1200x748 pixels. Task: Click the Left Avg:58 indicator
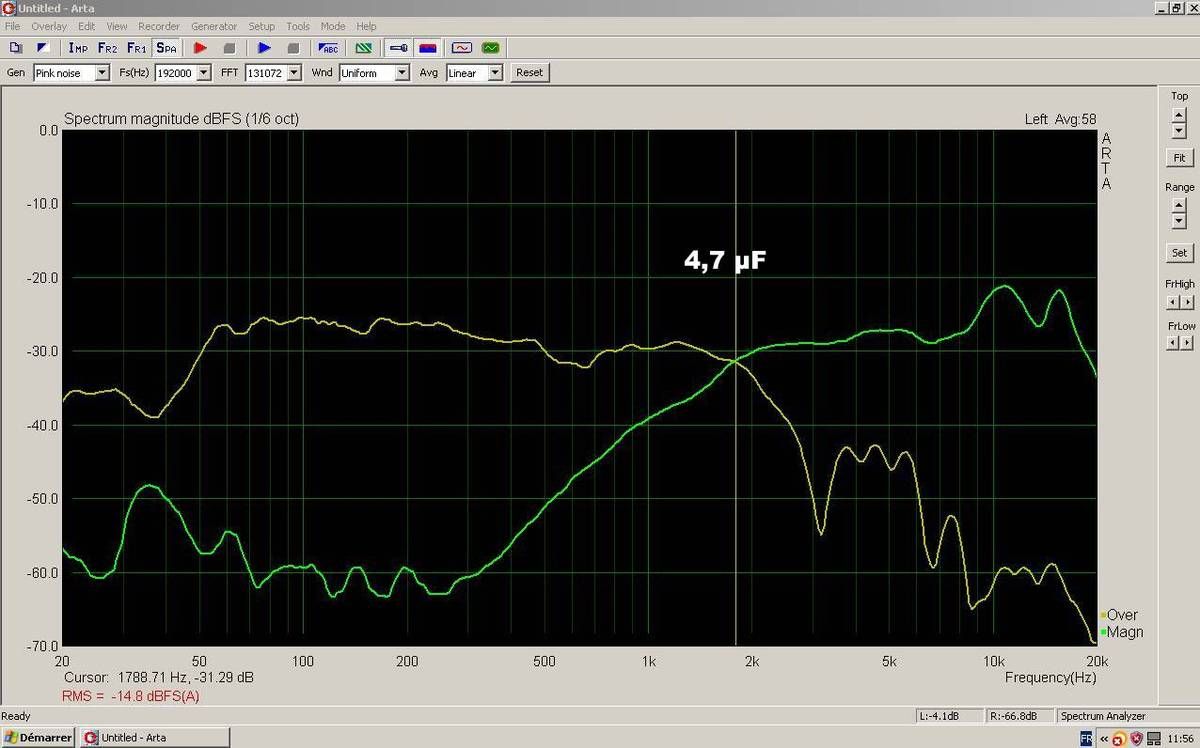pos(1060,119)
